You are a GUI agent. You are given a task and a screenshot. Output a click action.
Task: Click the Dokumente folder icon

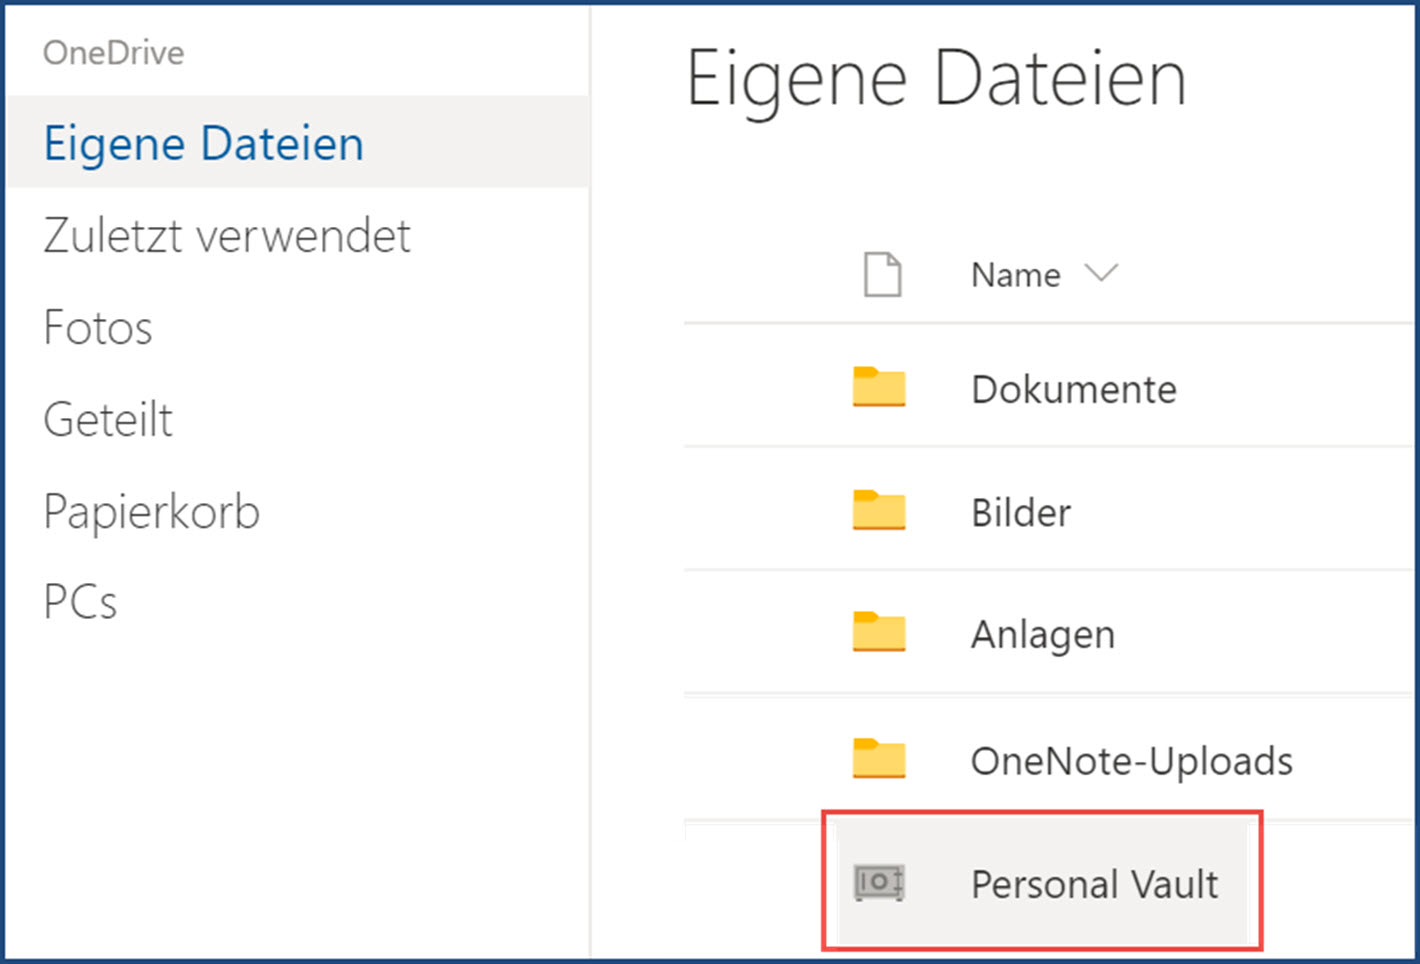click(x=879, y=387)
